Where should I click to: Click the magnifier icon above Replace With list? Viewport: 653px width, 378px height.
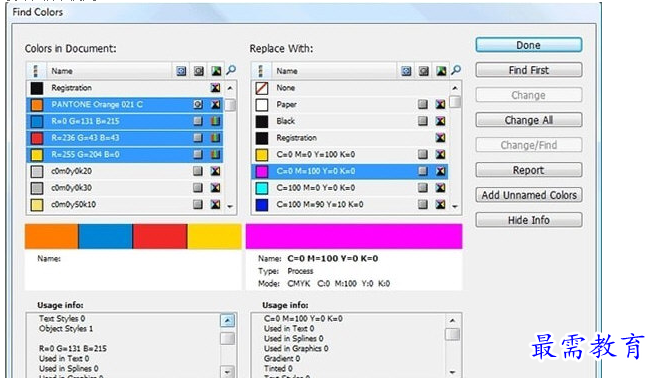coord(456,70)
